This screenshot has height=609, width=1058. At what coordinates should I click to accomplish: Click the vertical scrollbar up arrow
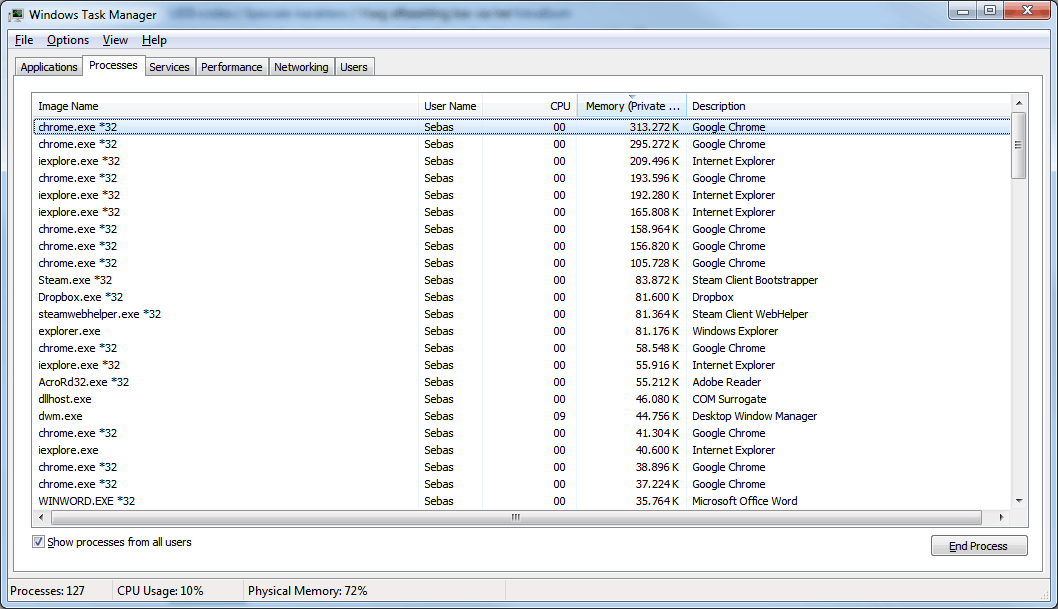1019,103
